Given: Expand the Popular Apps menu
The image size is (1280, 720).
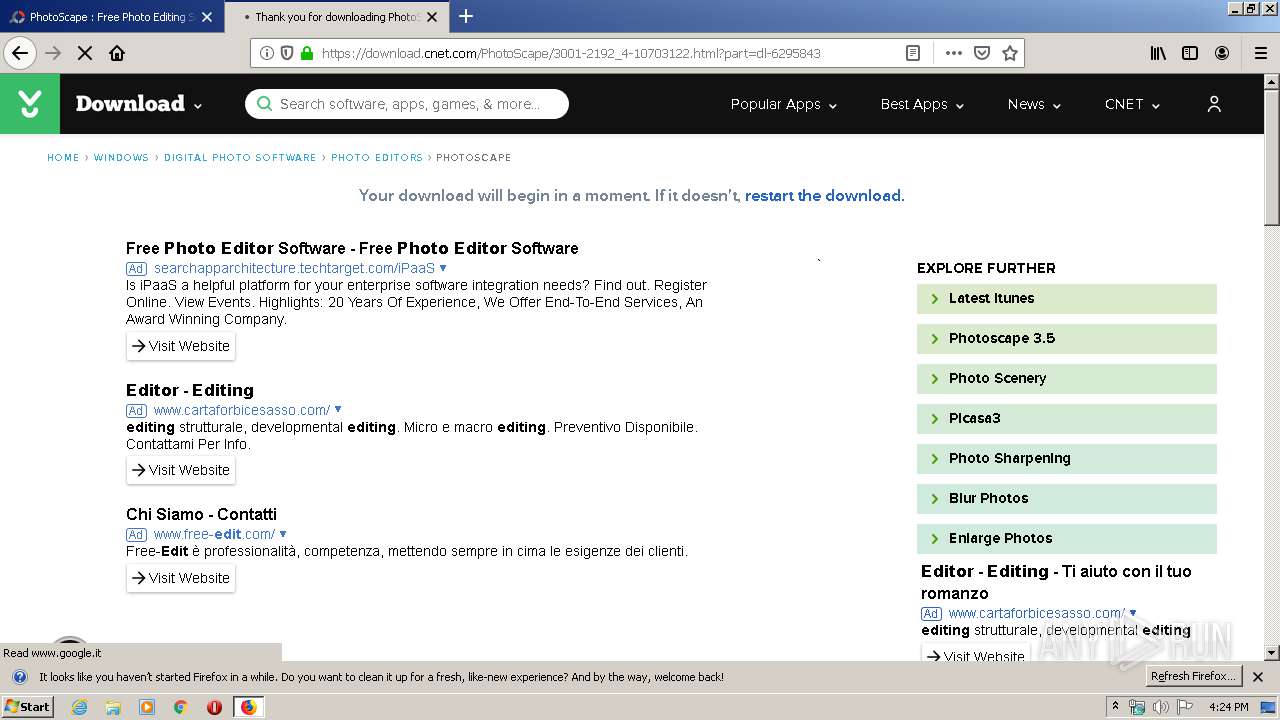Looking at the screenshot, I should click(x=784, y=104).
